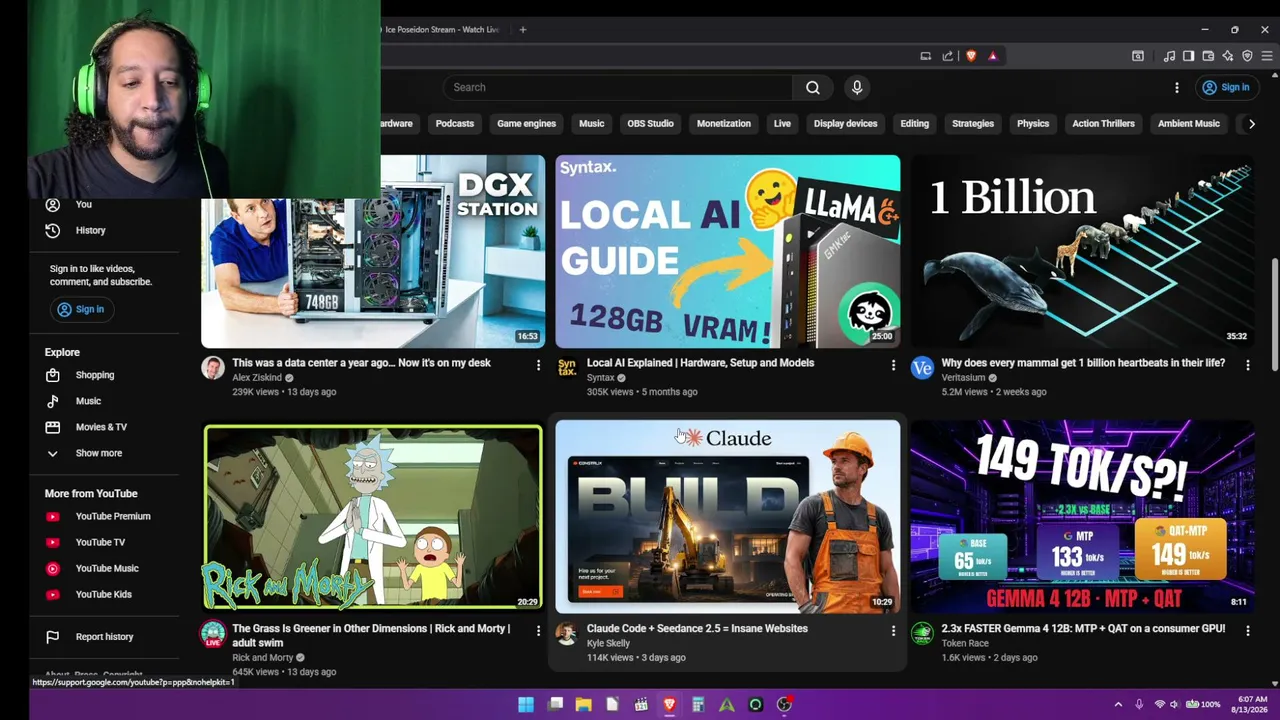Click the sidebar Sign in button
Screen dimensions: 1280x720
coord(80,309)
